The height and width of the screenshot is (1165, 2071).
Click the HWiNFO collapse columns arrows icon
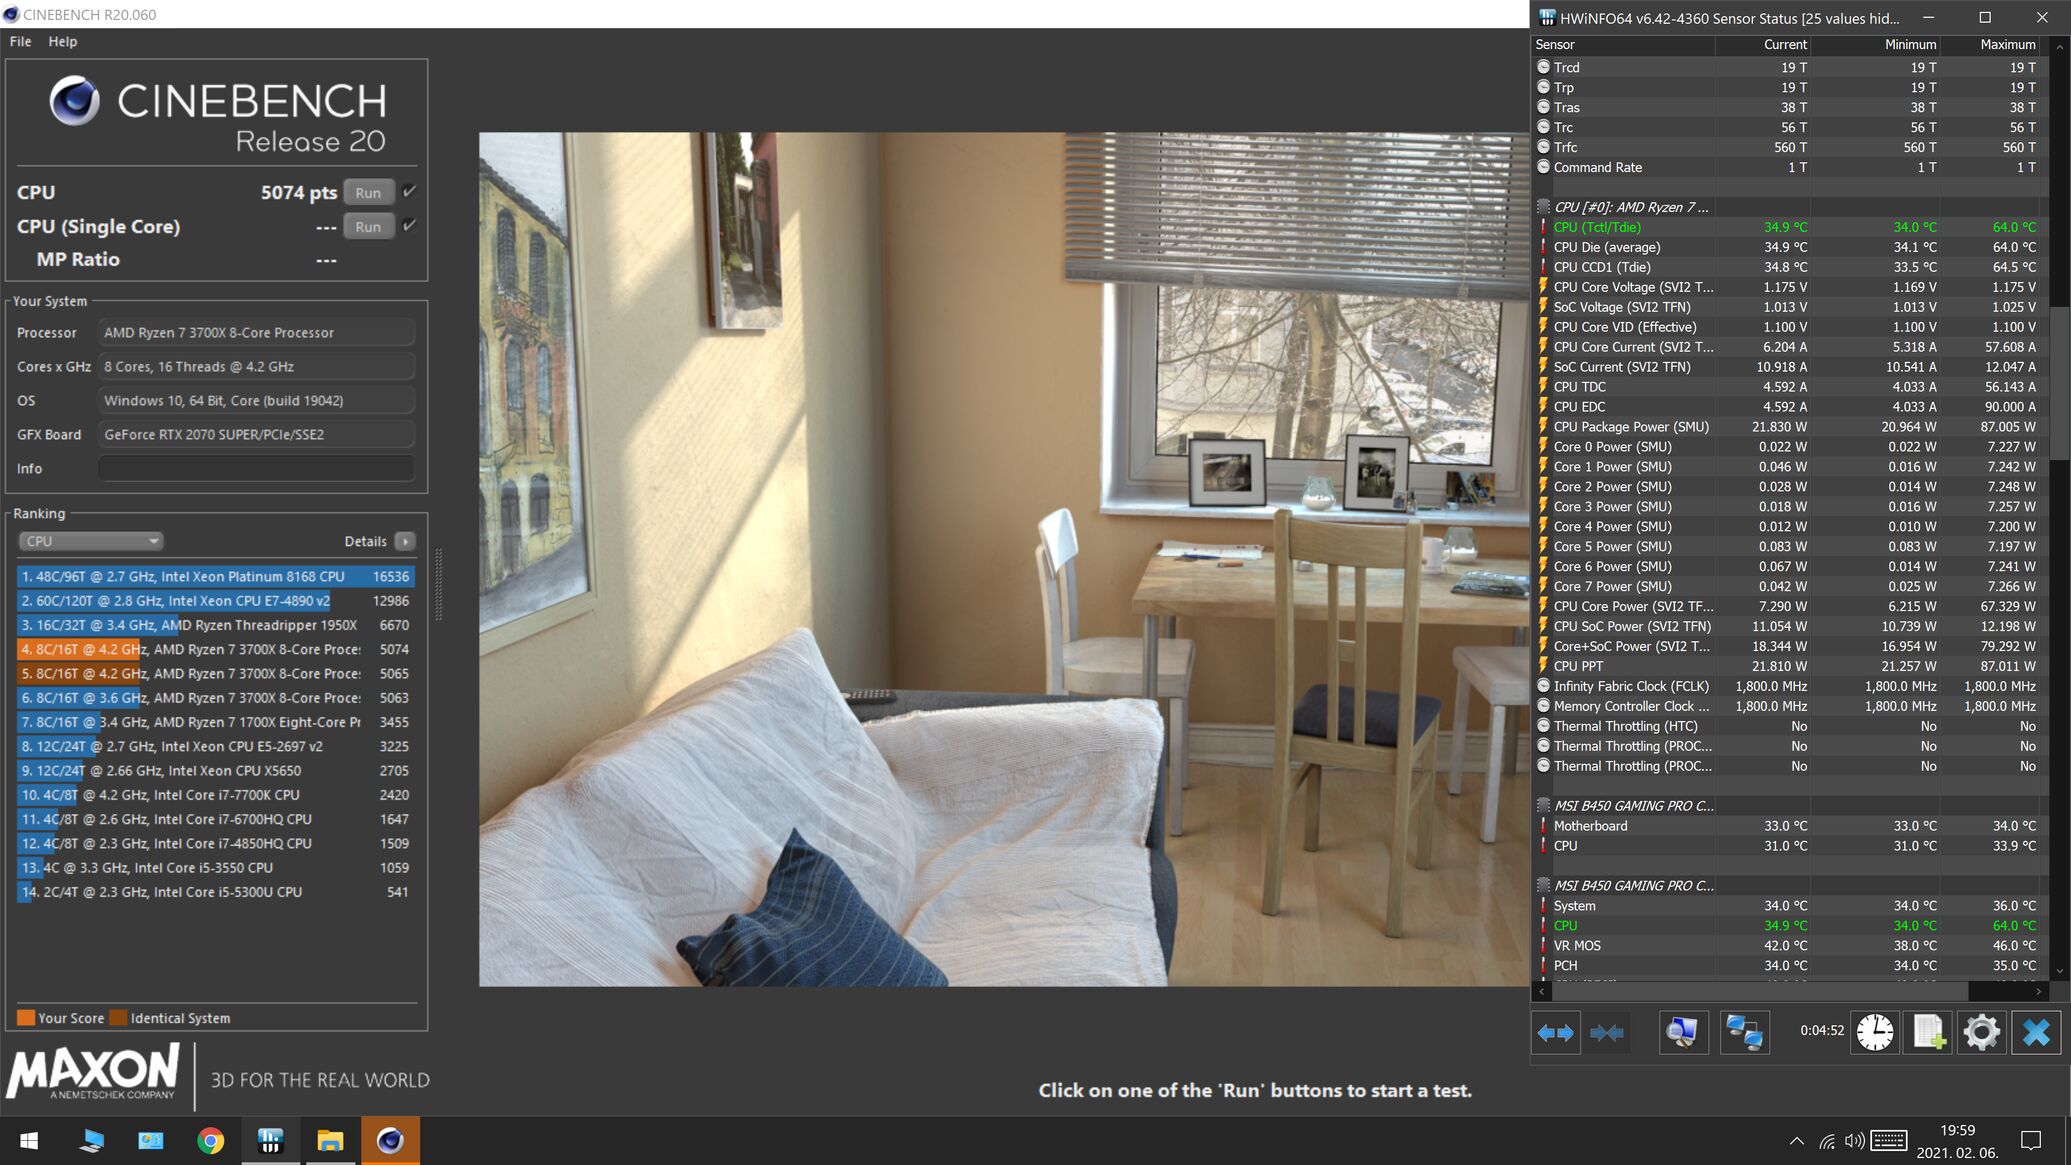pos(1606,1033)
